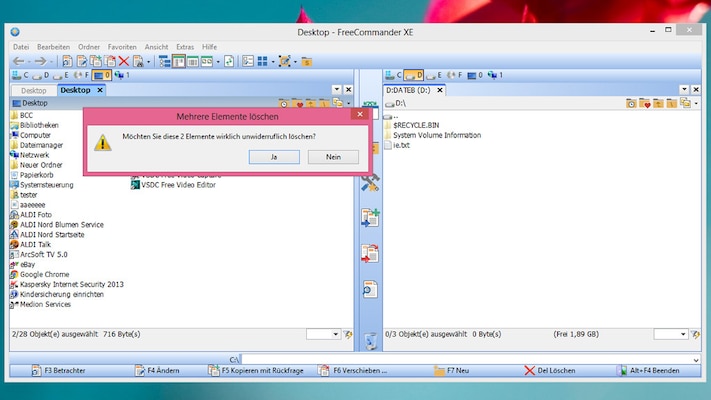The width and height of the screenshot is (711, 400).
Task: Click the red X delete toolbar icon
Action: (124, 62)
